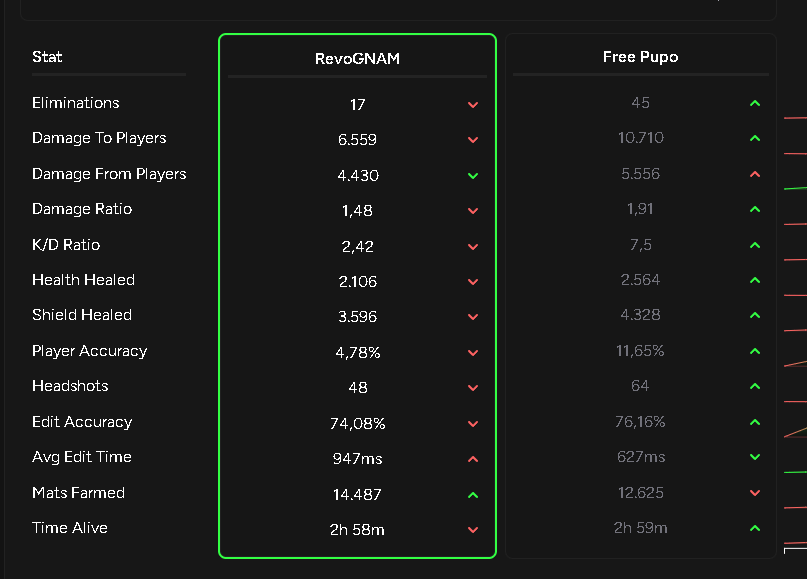Click the up arrow beside RevoGNAM's Avg Edit Time
807x579 pixels.
(x=472, y=459)
